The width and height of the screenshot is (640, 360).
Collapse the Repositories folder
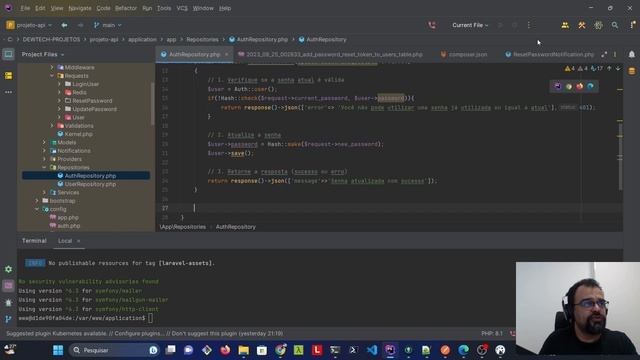pyautogui.click(x=44, y=167)
